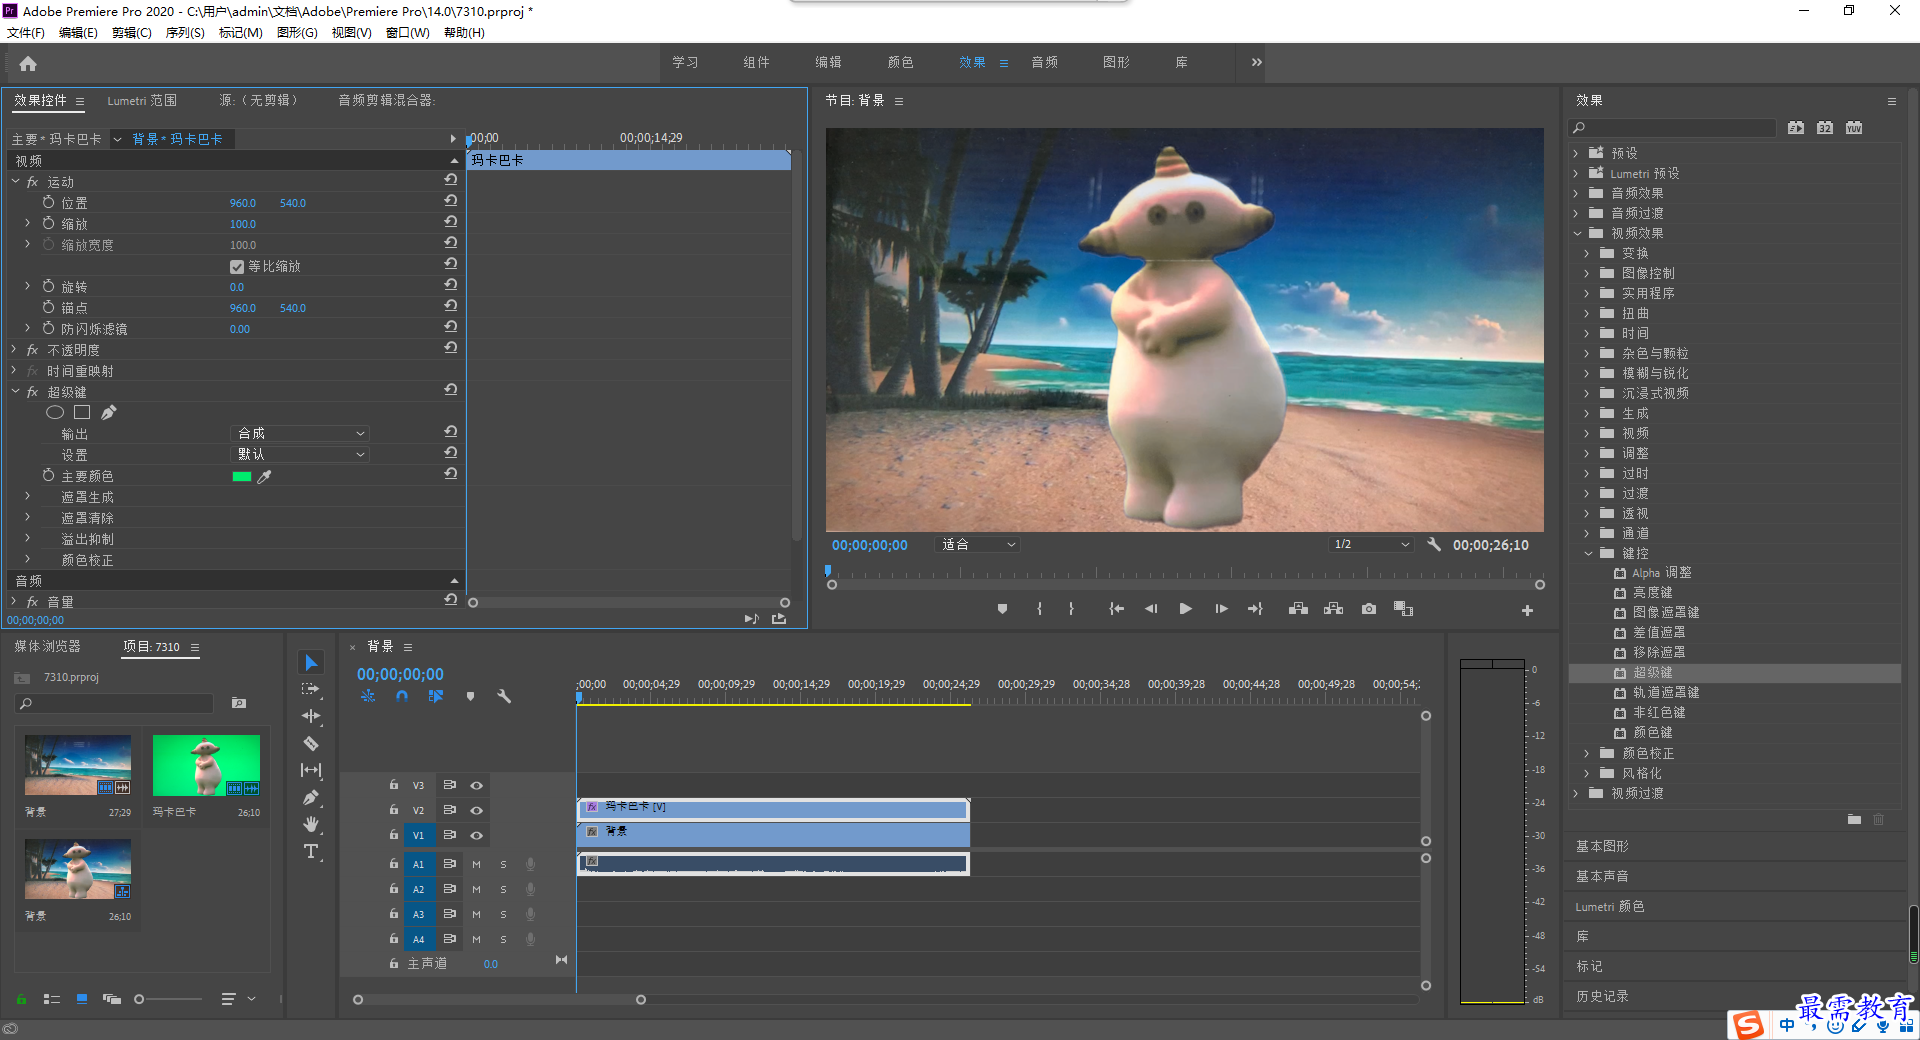Step forward one frame in program monitor

coord(1221,609)
